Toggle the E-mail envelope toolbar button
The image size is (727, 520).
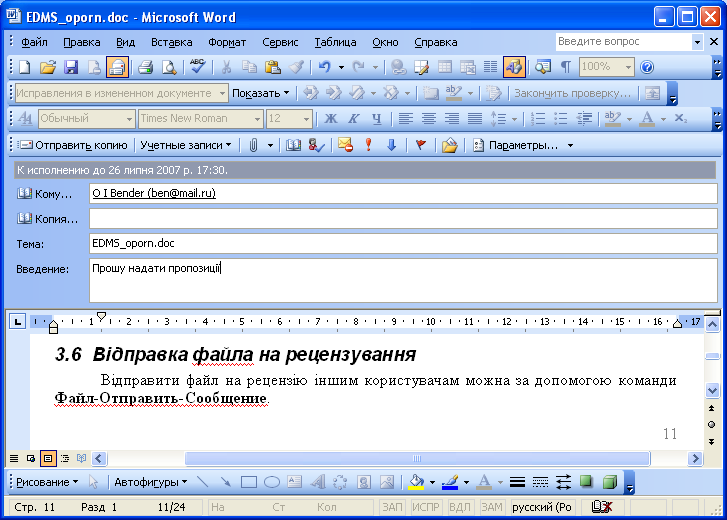coord(117,67)
